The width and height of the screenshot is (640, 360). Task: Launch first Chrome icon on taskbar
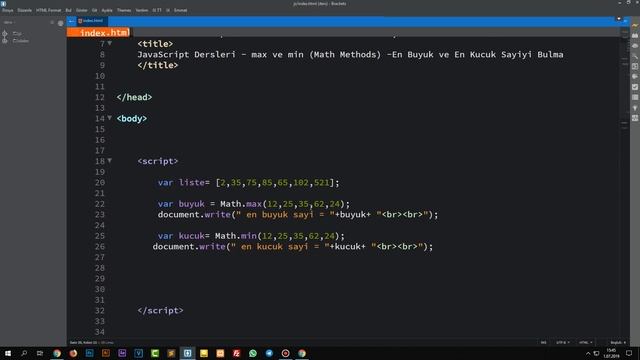57,353
